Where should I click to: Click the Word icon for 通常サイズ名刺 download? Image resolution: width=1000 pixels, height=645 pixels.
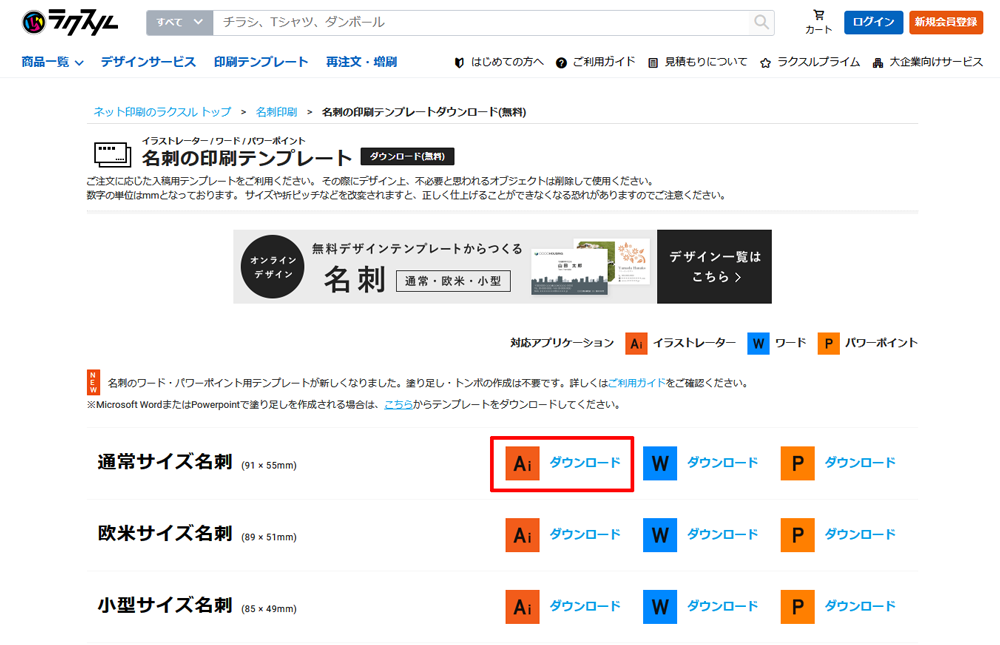click(660, 463)
